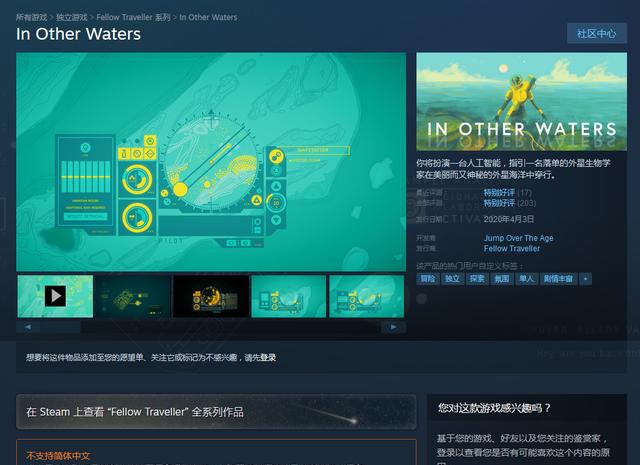Screen dimensions: 640x465
Task: Expand more tags with plus button
Action: pyautogui.click(x=585, y=279)
